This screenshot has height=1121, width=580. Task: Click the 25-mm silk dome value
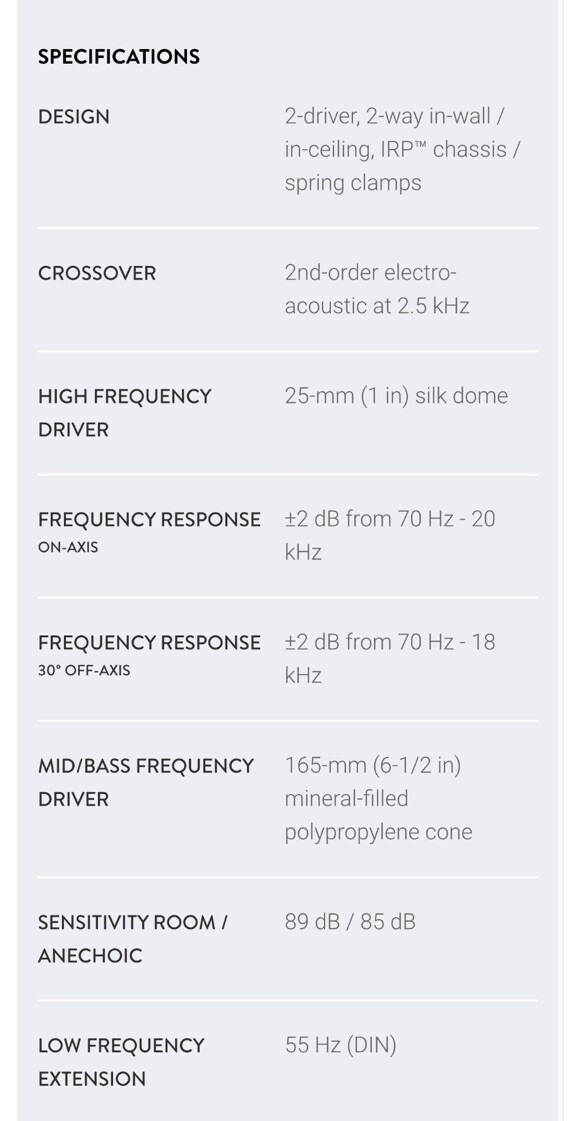396,396
